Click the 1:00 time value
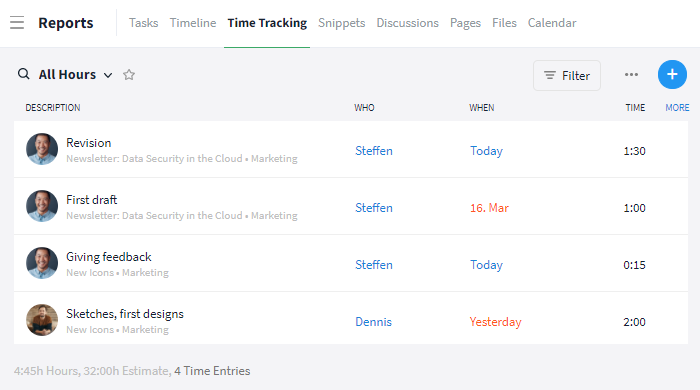 point(634,208)
